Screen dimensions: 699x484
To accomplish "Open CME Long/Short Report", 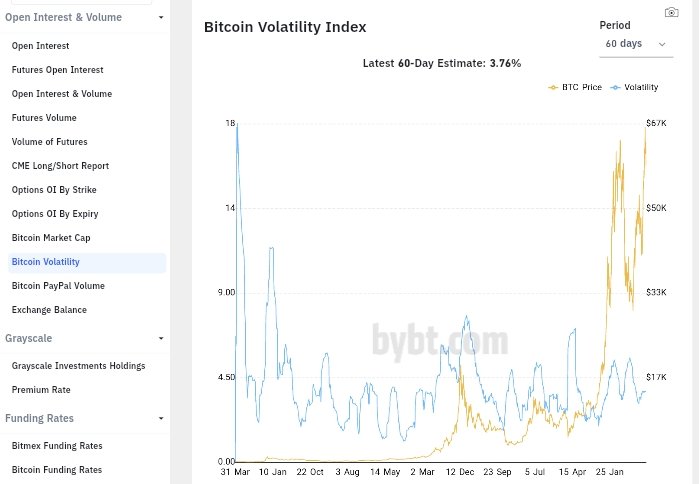I will [60, 166].
